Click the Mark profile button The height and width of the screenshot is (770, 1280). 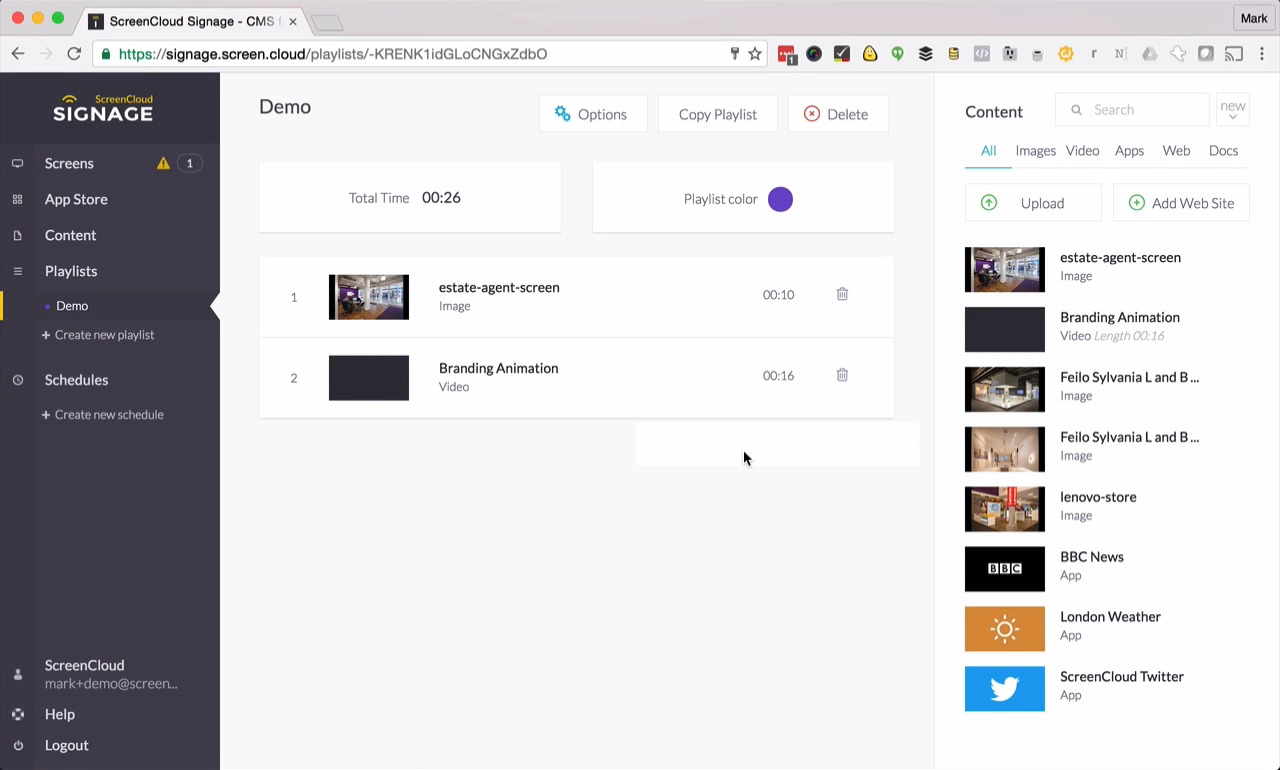pos(1254,18)
